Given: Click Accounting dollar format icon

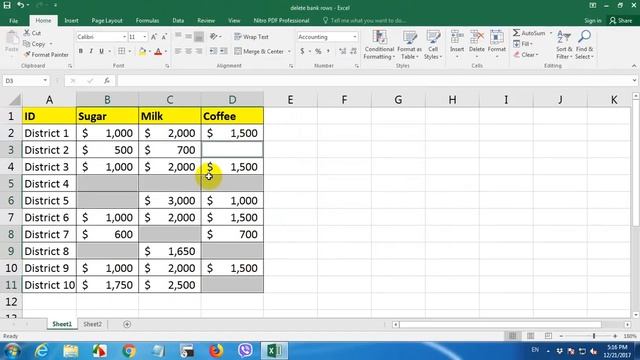Looking at the screenshot, I should tap(302, 51).
